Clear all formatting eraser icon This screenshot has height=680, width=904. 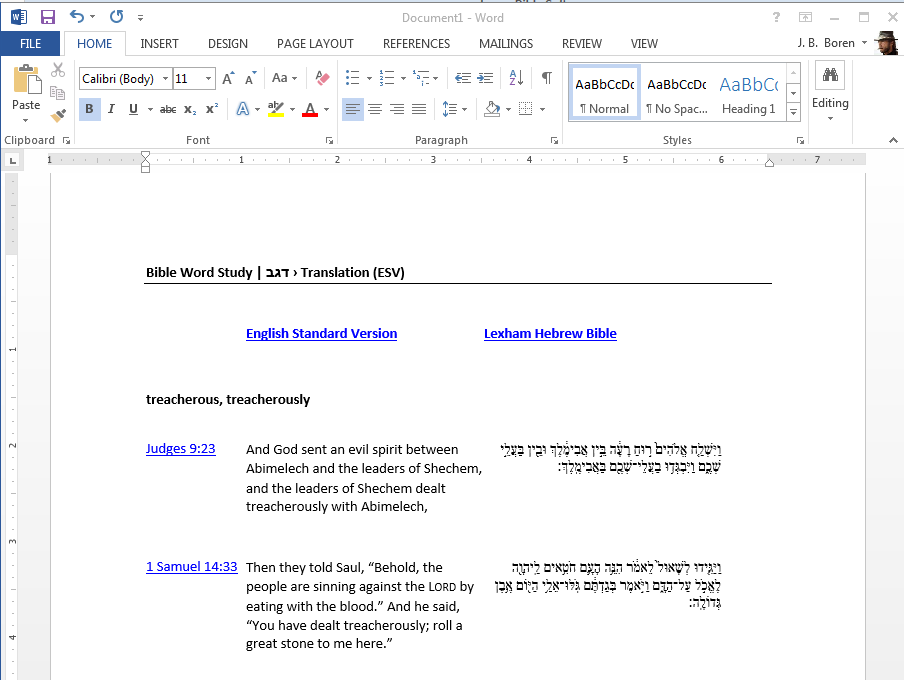tap(322, 78)
